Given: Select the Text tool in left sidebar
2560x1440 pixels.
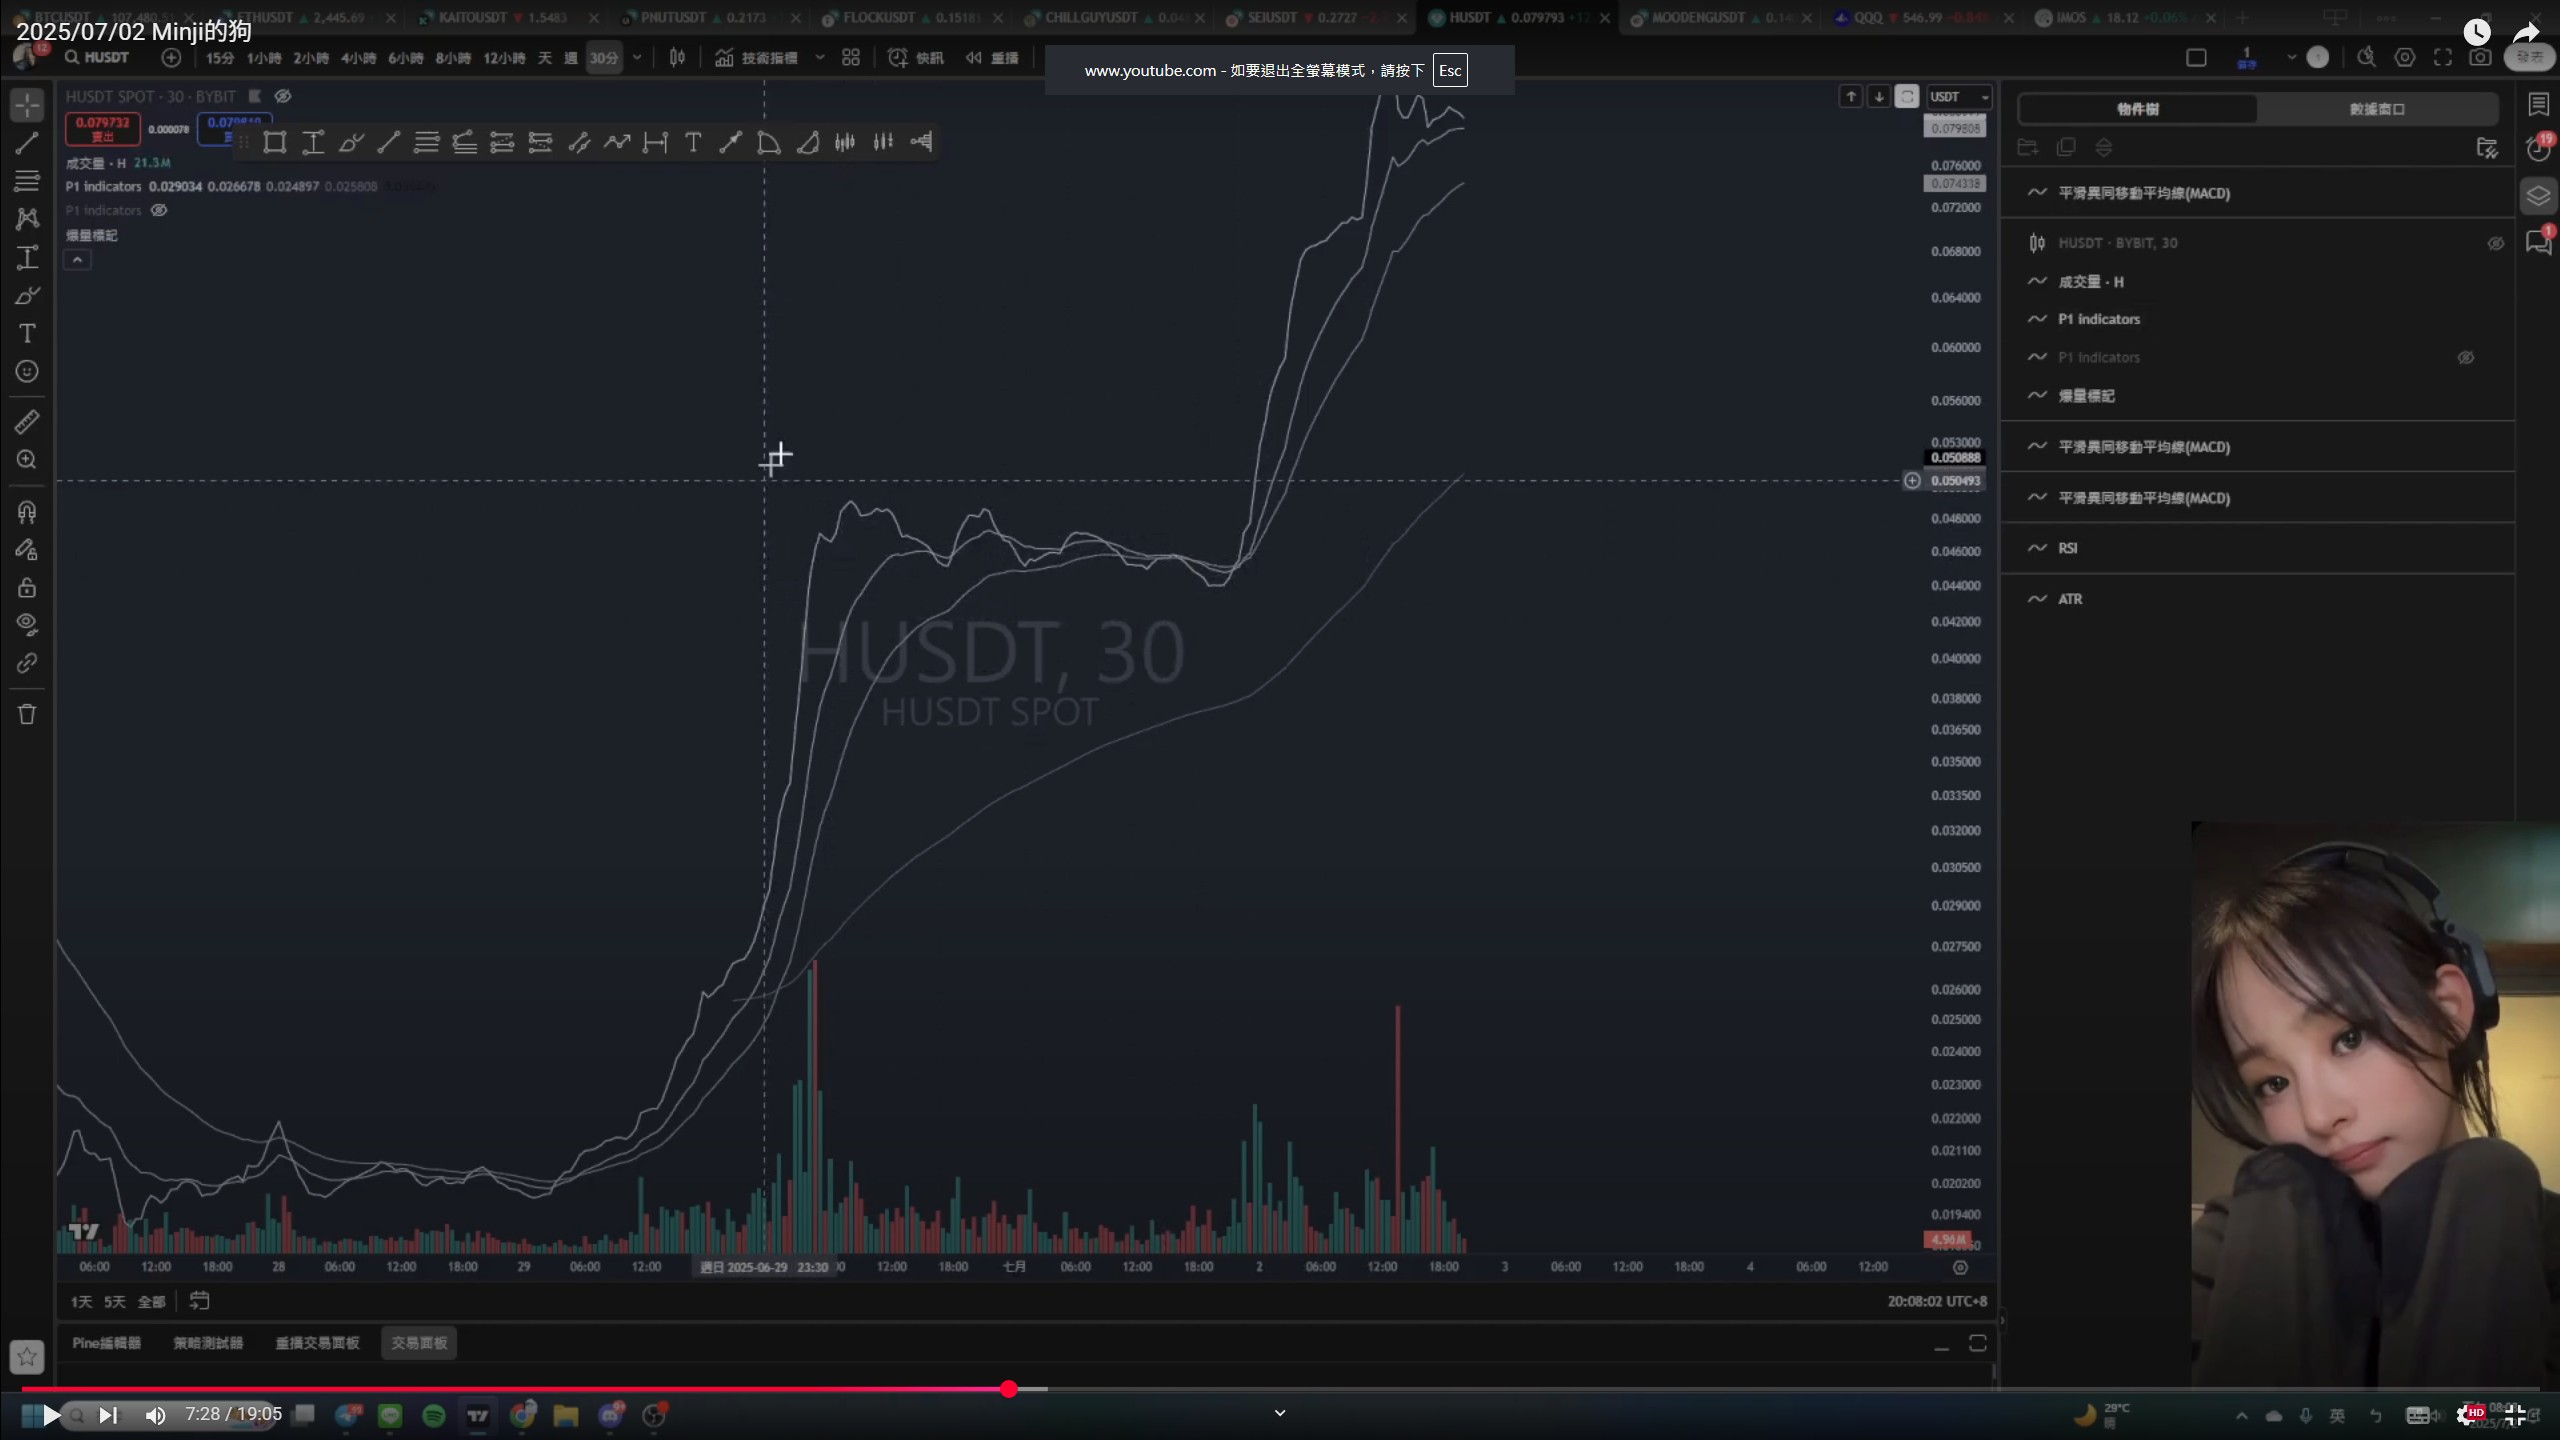Looking at the screenshot, I should tap(27, 334).
